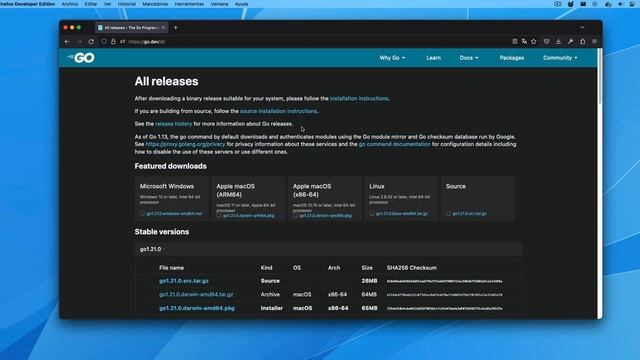This screenshot has height=360, width=640.
Task: Follow the source installation instructions link
Action: (278, 111)
